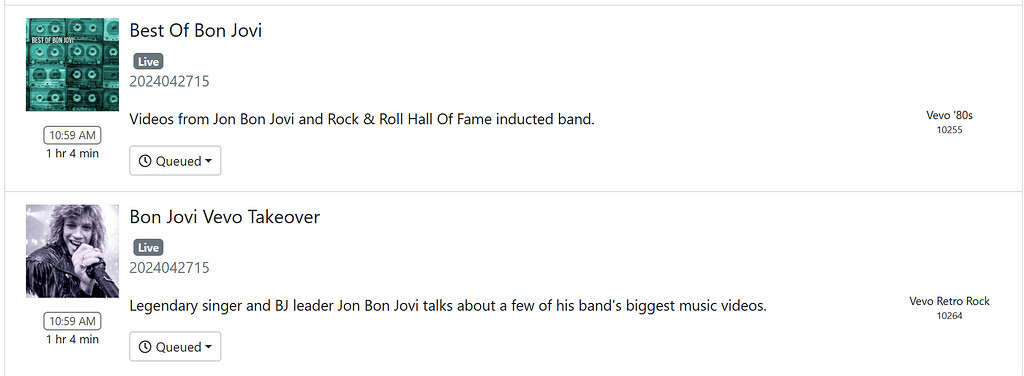The image size is (1024, 376).
Task: Expand the Queued dropdown caret for Best Of Bon Jovi
Action: 208,161
